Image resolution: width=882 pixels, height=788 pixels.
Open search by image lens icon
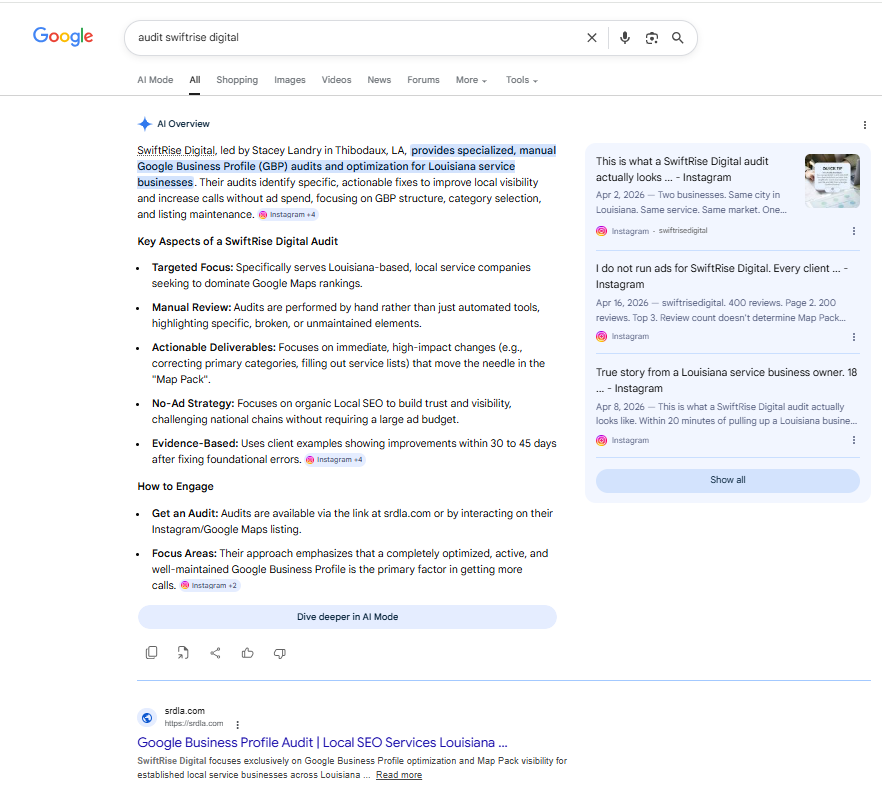click(651, 38)
